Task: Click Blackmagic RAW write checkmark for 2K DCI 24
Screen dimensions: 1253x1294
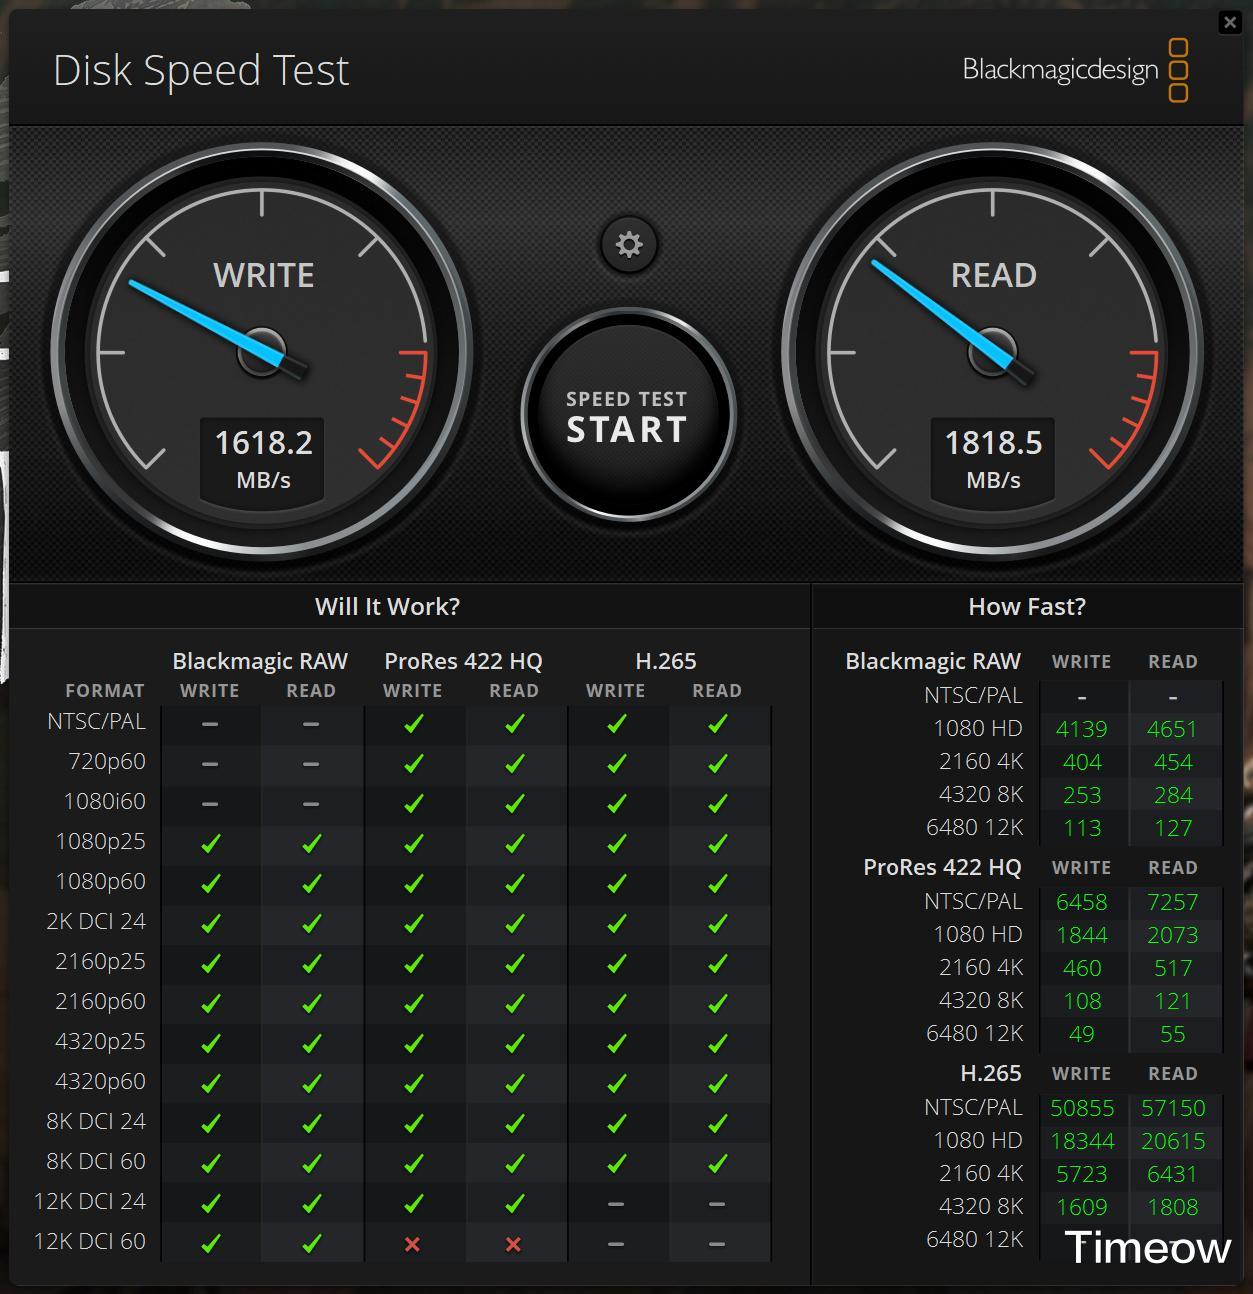Action: 210,923
